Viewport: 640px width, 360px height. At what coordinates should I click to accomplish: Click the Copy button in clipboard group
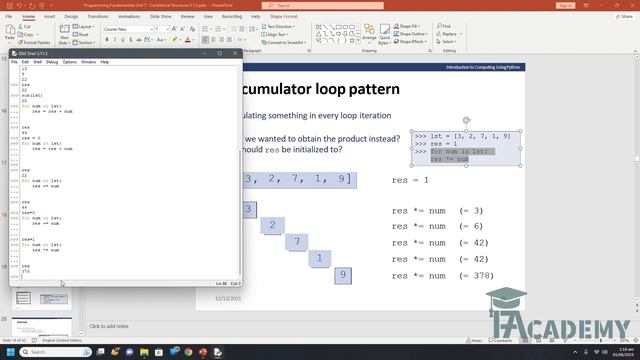[x=29, y=35]
